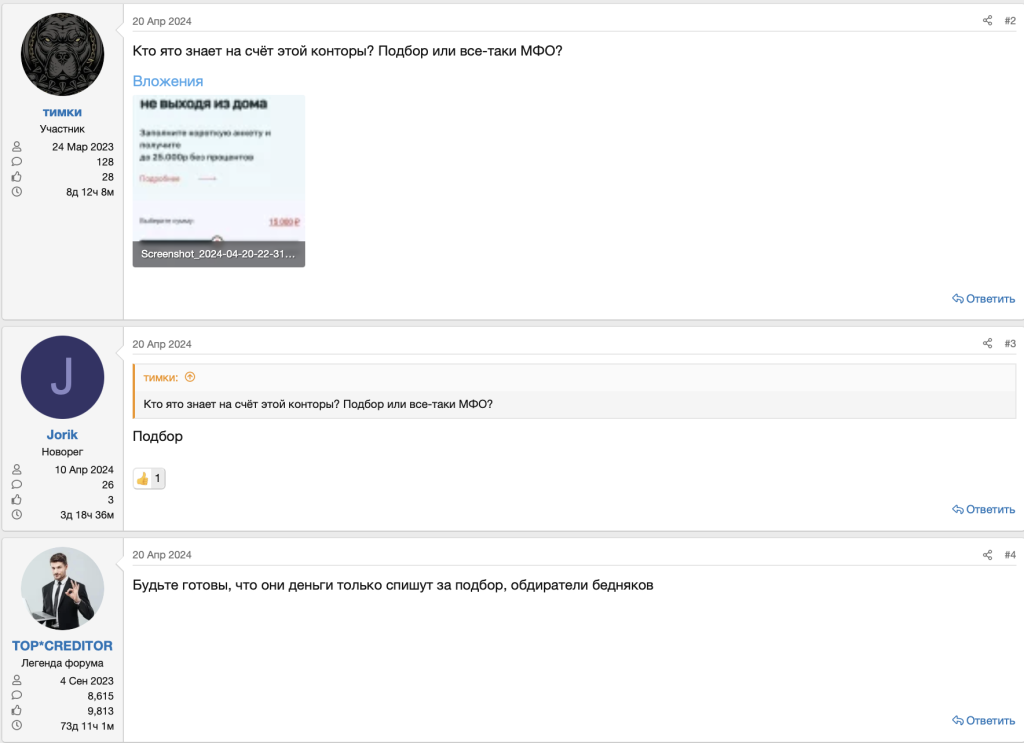
Task: Open the attached Screenshot thumbnail
Action: pos(219,181)
